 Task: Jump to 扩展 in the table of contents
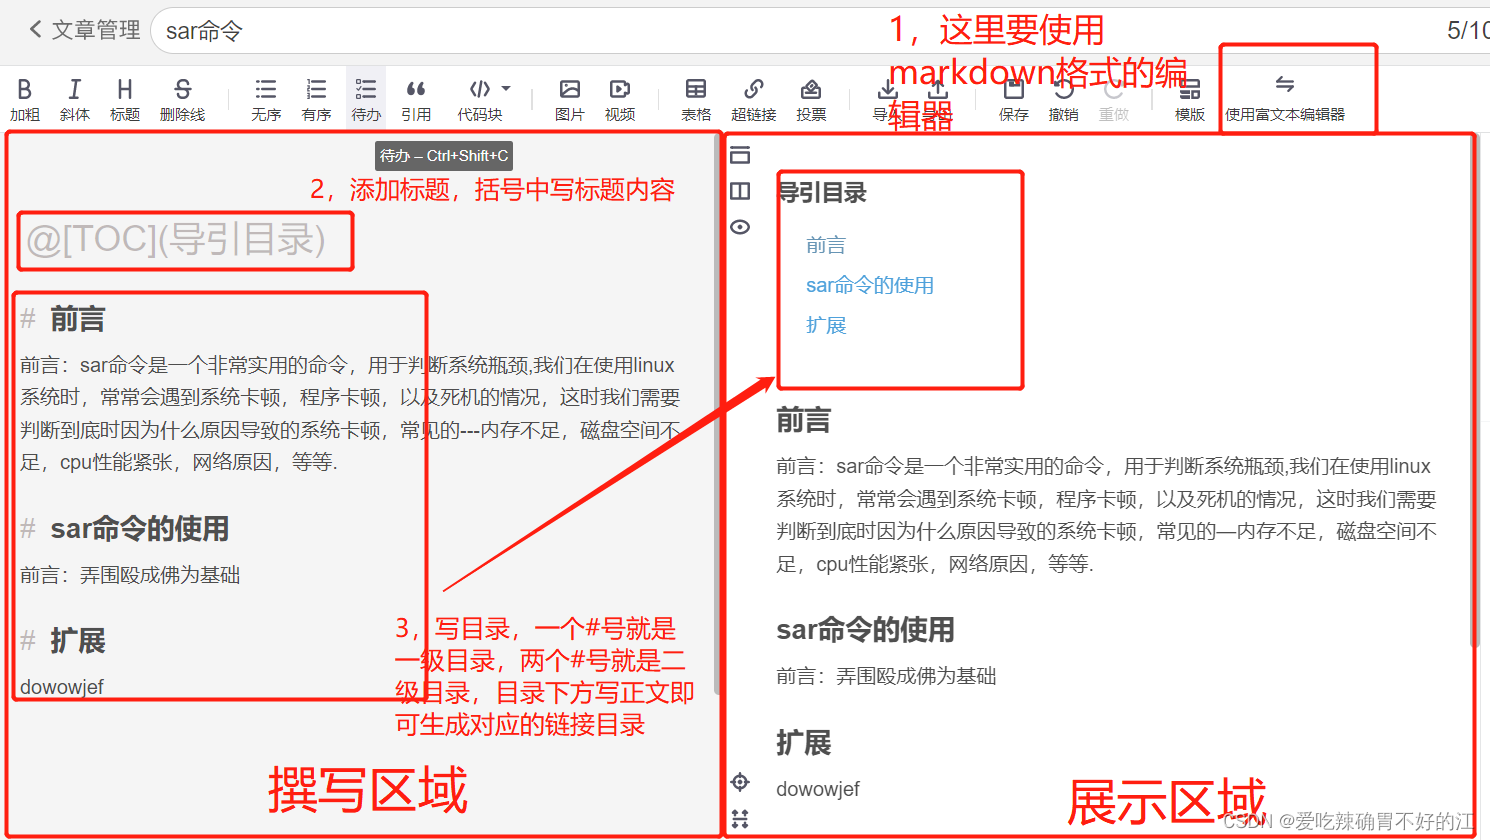826,325
